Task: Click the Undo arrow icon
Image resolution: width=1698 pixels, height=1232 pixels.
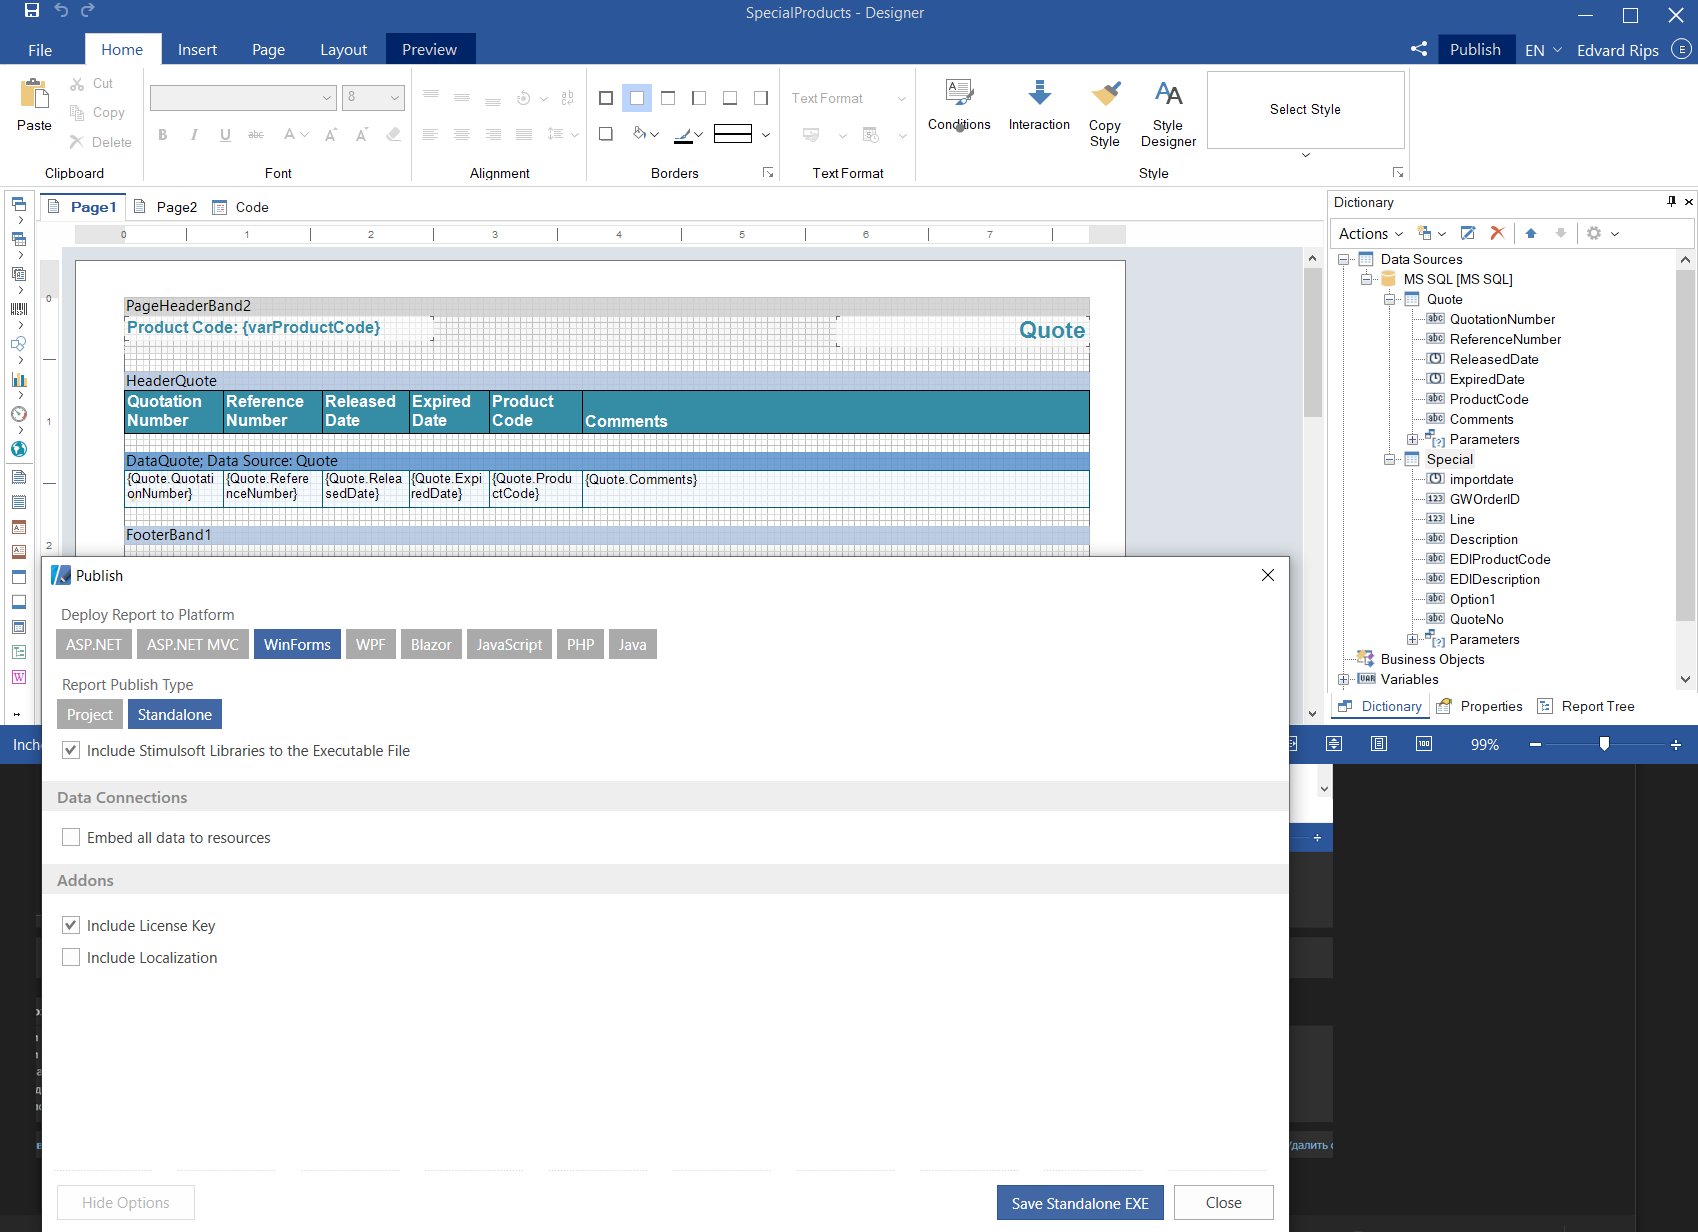Action: click(62, 11)
